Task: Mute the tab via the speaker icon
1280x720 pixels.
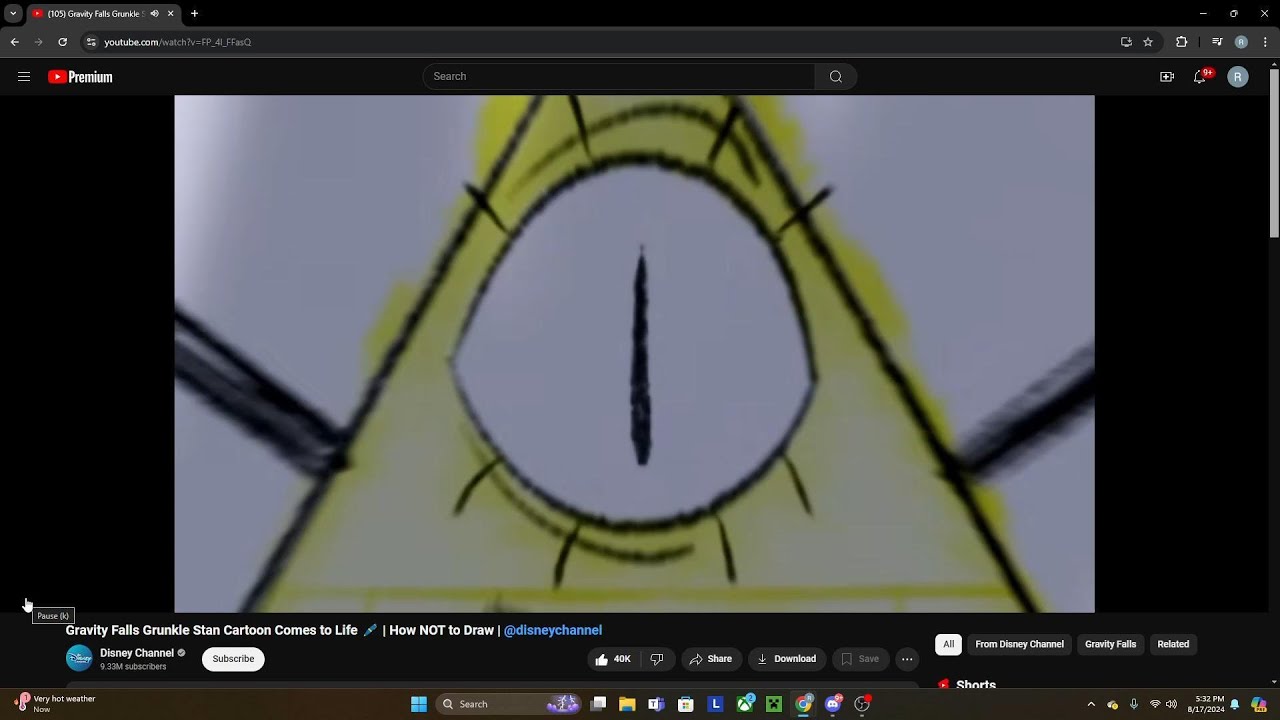Action: pyautogui.click(x=154, y=14)
